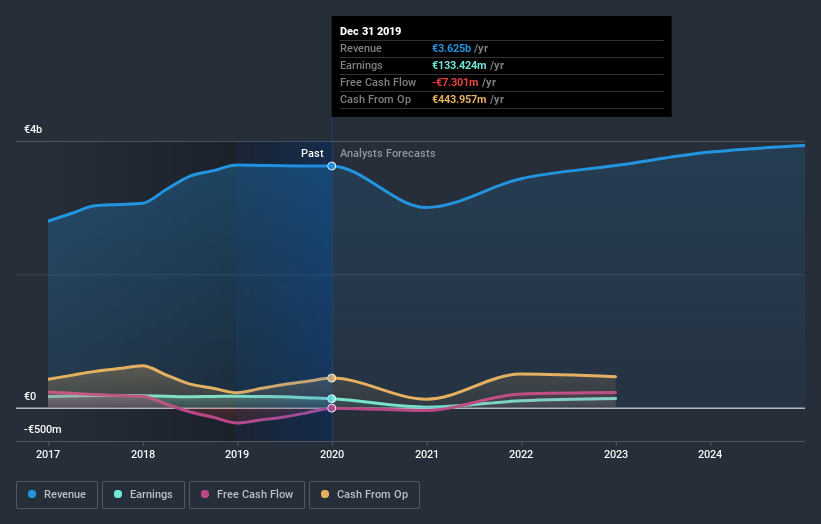The height and width of the screenshot is (524, 821).
Task: Click the 2018 x-axis label
Action: tap(143, 454)
